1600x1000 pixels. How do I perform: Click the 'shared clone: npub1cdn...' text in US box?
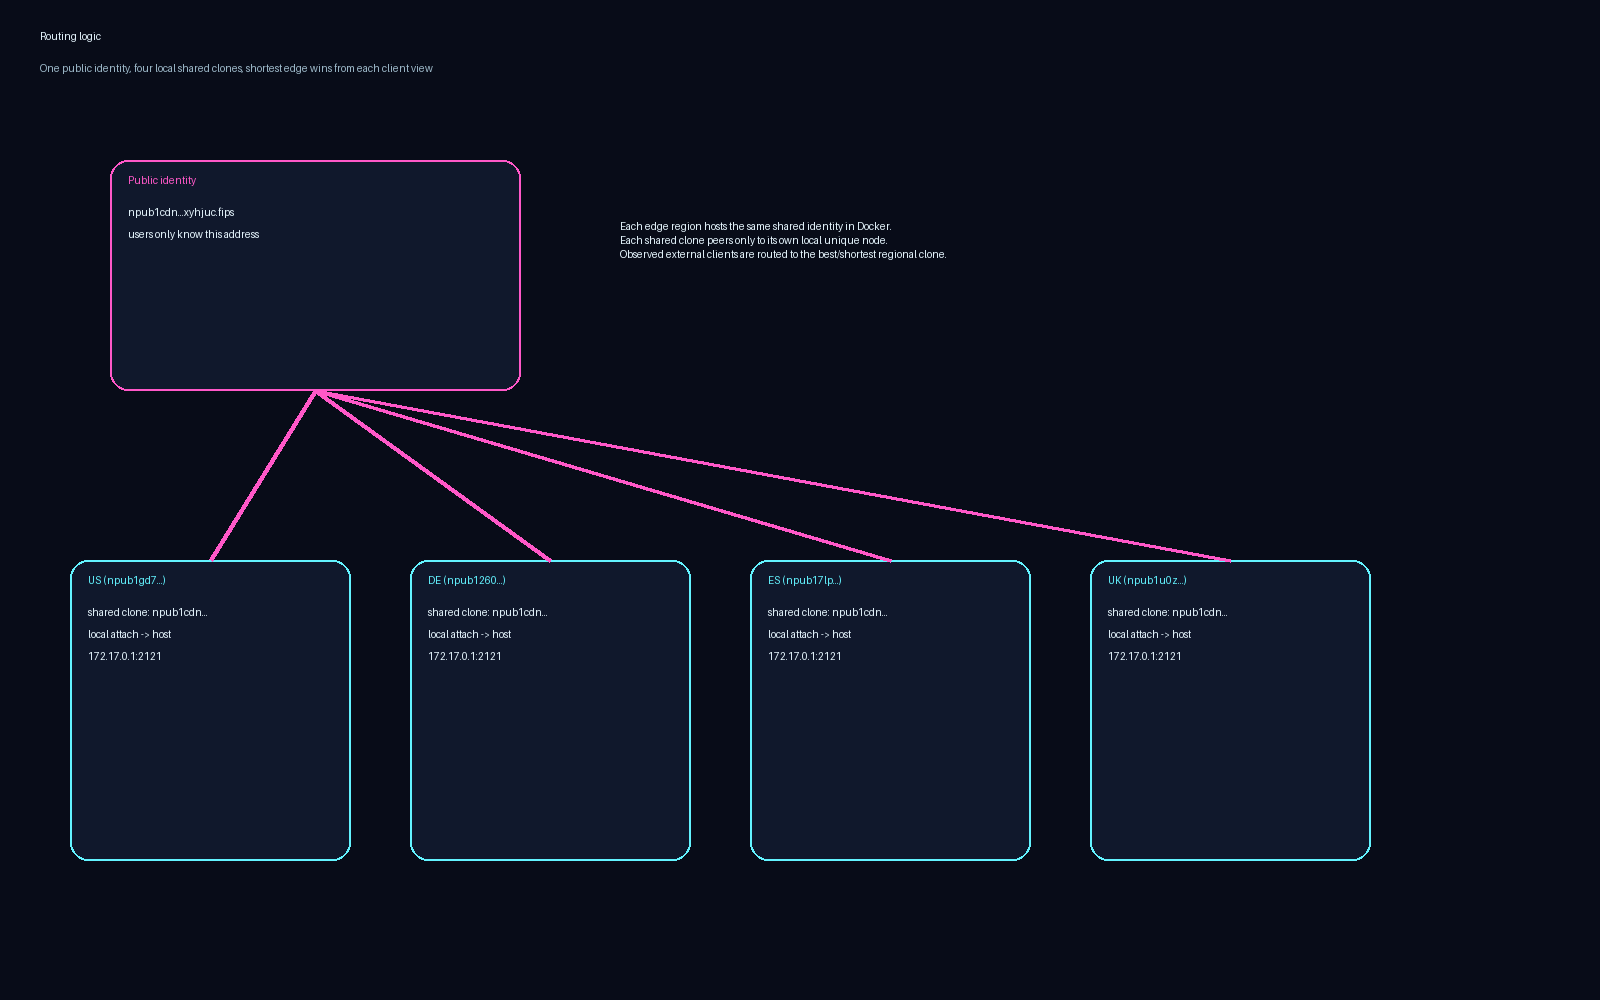146,612
